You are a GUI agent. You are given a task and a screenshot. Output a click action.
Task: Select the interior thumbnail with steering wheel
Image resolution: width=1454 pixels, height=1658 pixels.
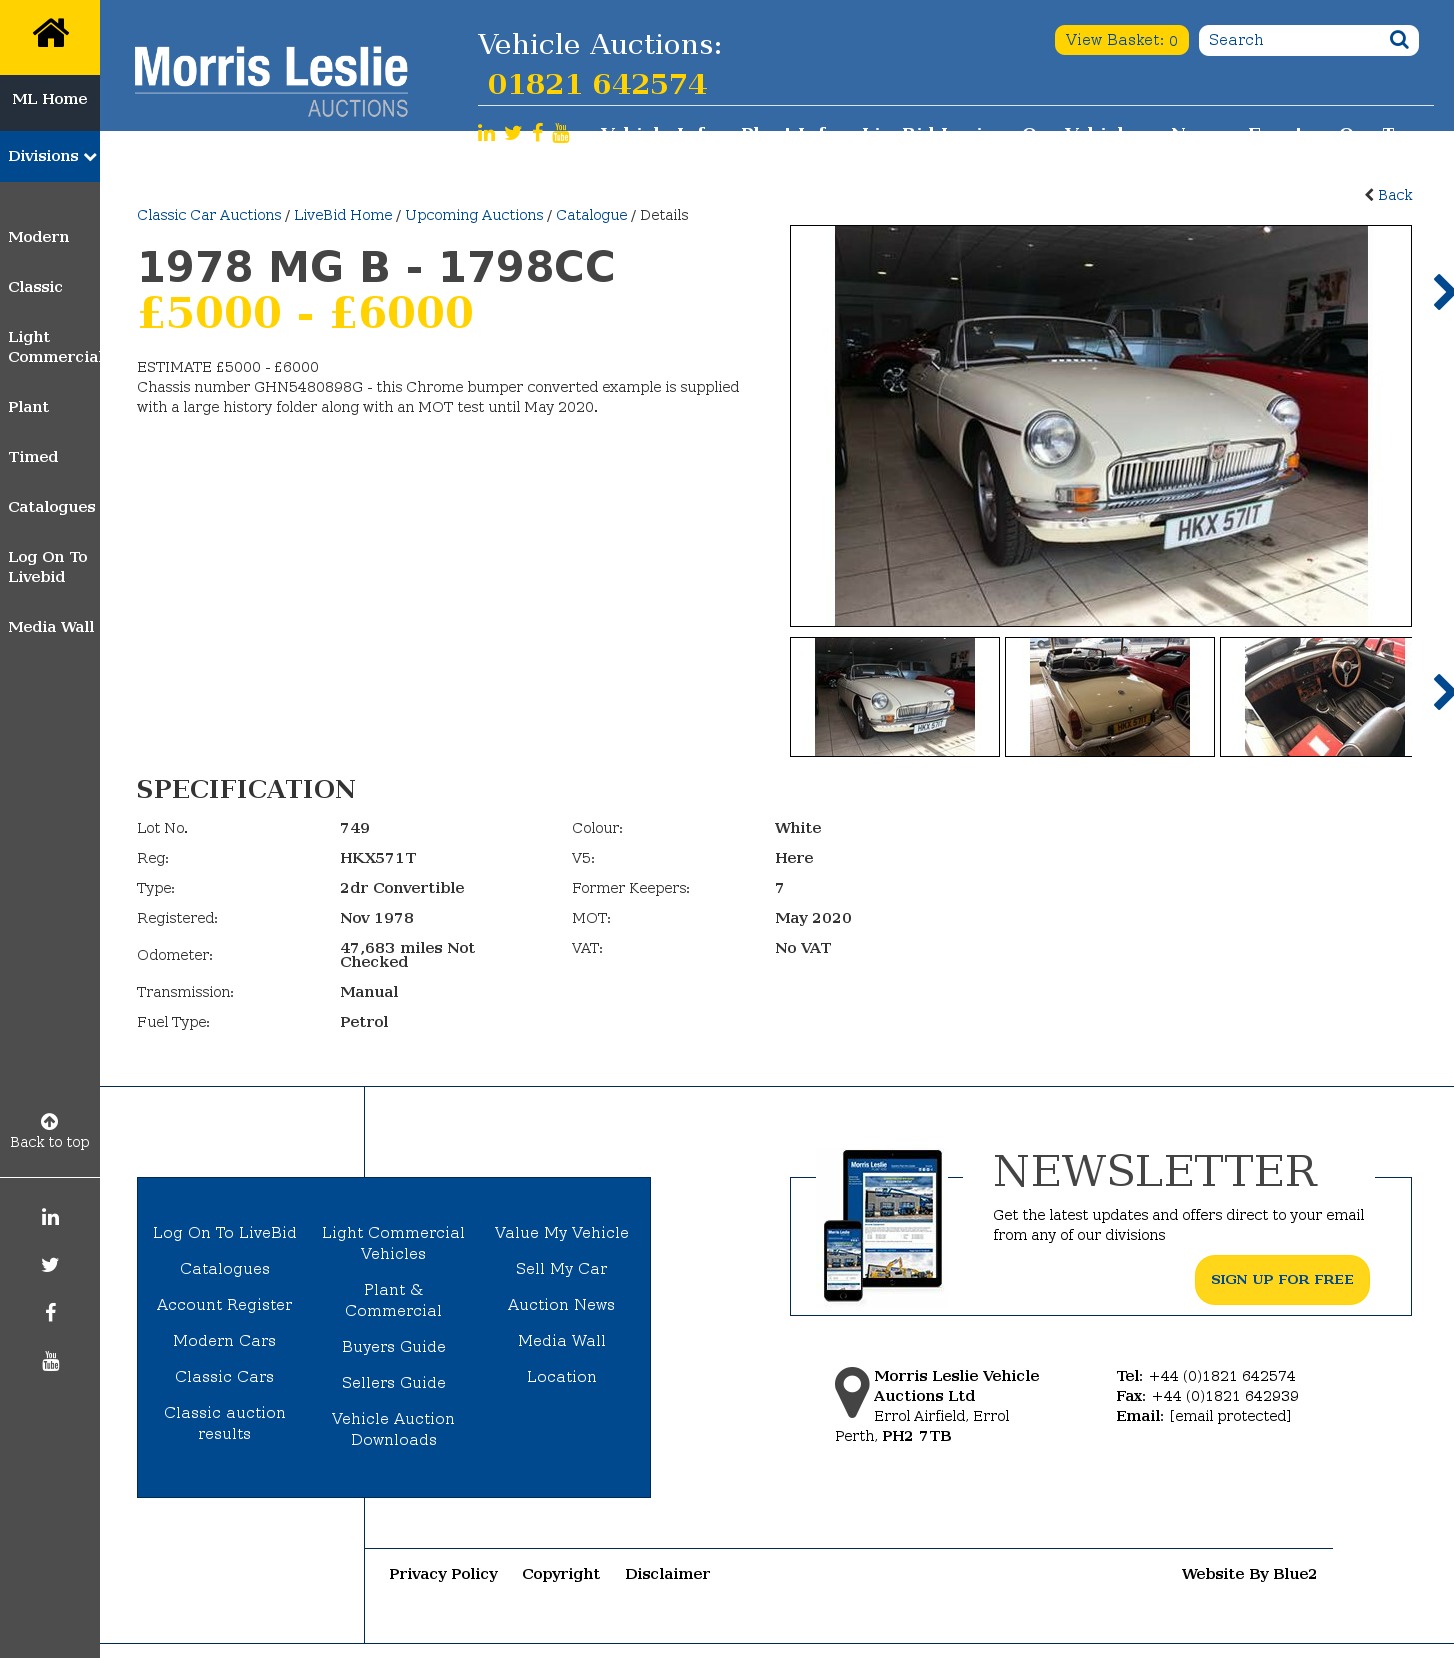point(1316,697)
